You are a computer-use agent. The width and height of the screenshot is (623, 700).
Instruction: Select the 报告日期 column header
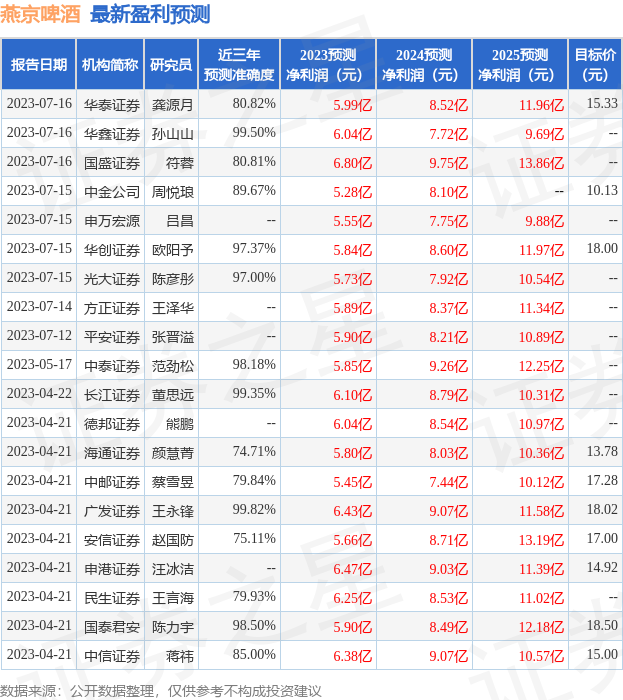pyautogui.click(x=38, y=64)
